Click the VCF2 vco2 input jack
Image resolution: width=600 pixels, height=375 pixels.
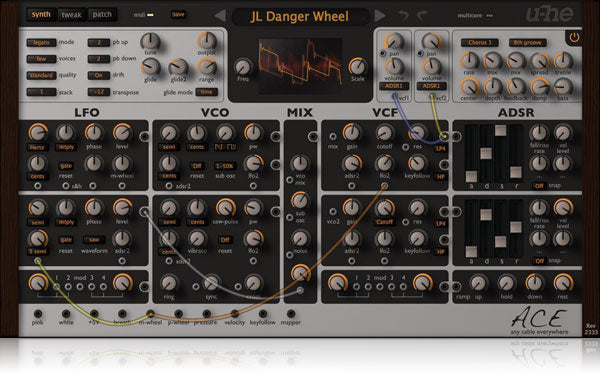[x=333, y=211]
